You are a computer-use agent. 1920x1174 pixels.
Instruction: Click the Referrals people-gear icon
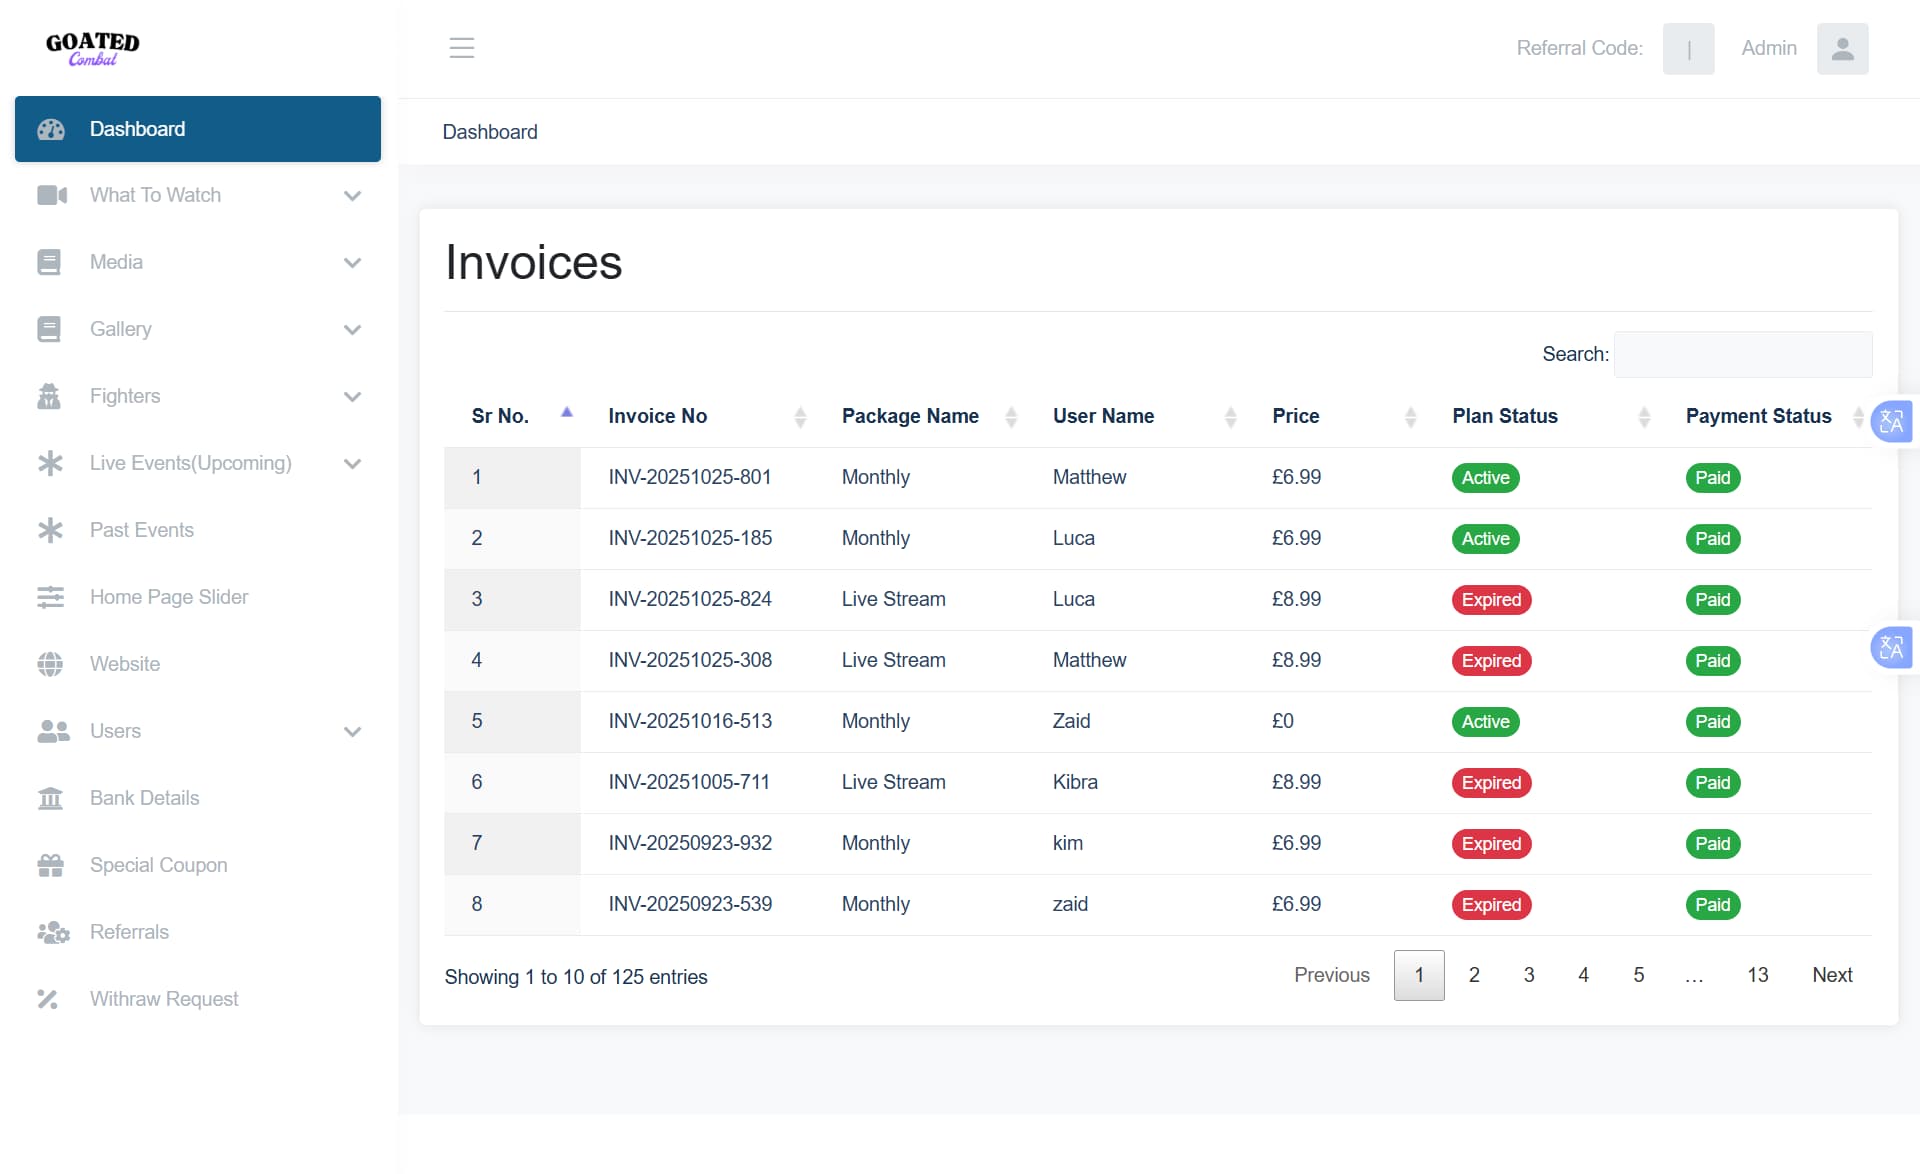(x=52, y=932)
